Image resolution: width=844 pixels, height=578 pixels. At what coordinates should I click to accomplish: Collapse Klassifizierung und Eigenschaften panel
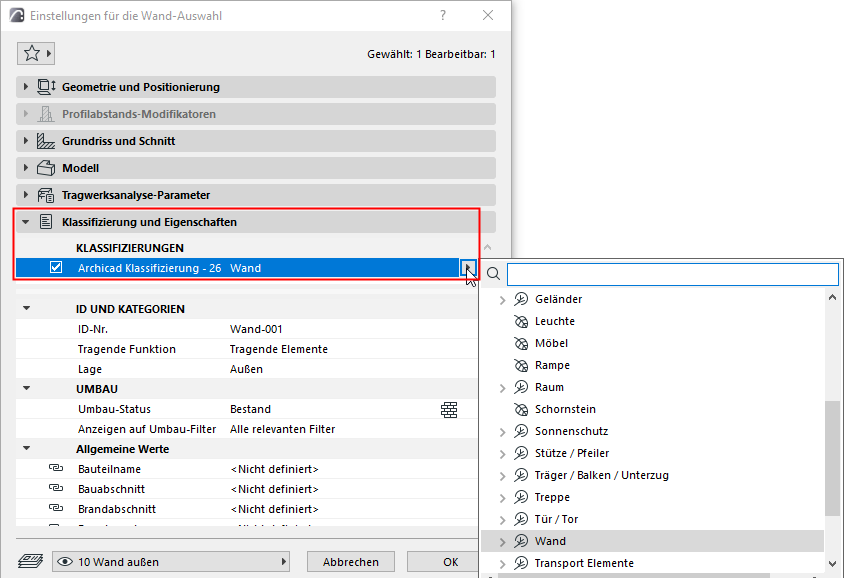tap(25, 222)
